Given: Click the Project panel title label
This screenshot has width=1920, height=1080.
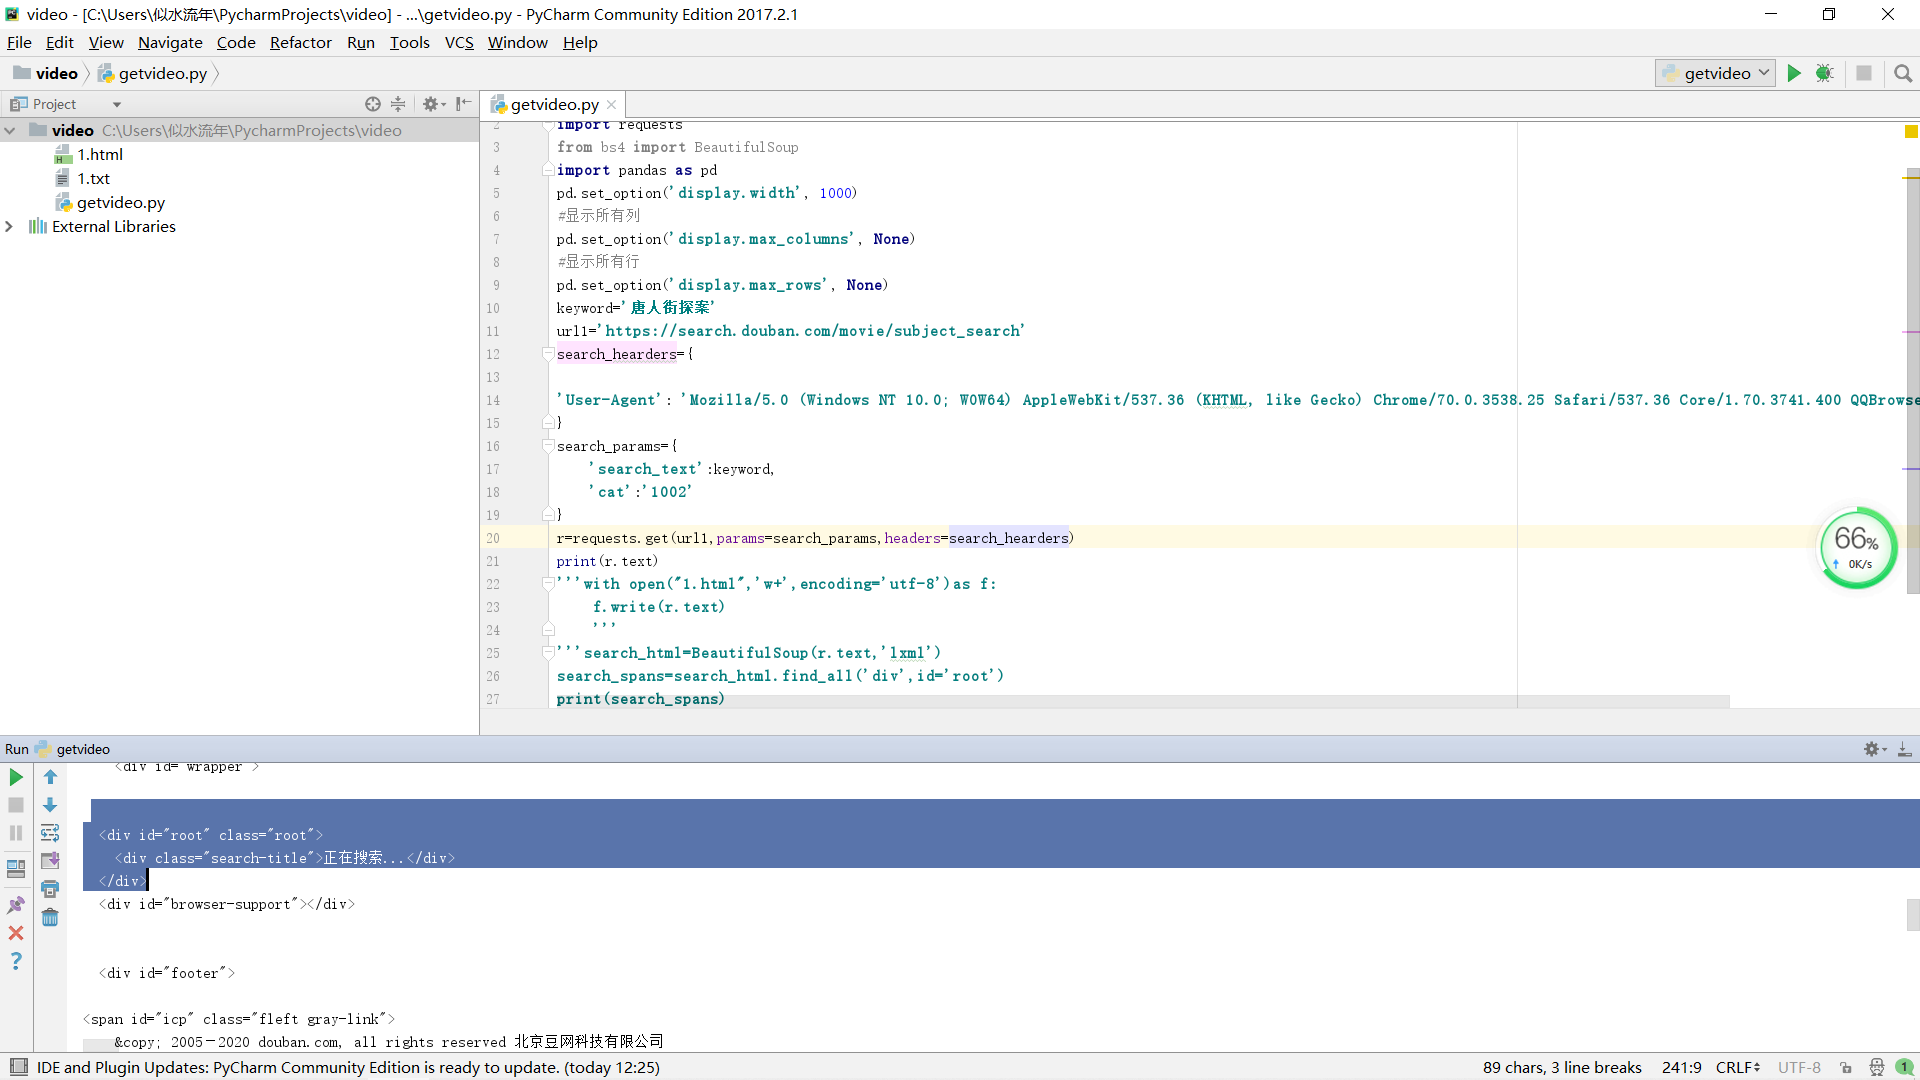Looking at the screenshot, I should point(54,104).
